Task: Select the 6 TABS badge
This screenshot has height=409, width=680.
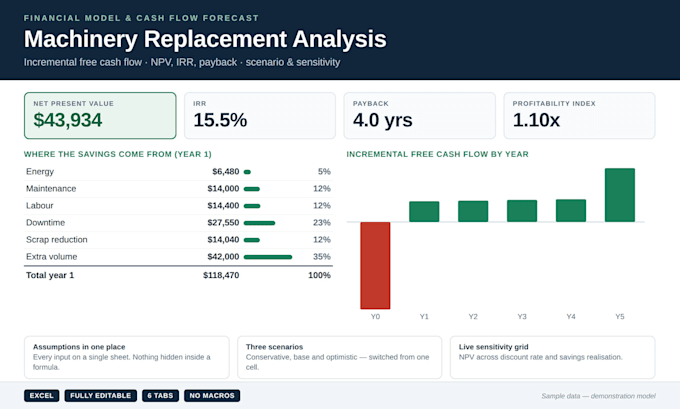Action: pos(160,396)
